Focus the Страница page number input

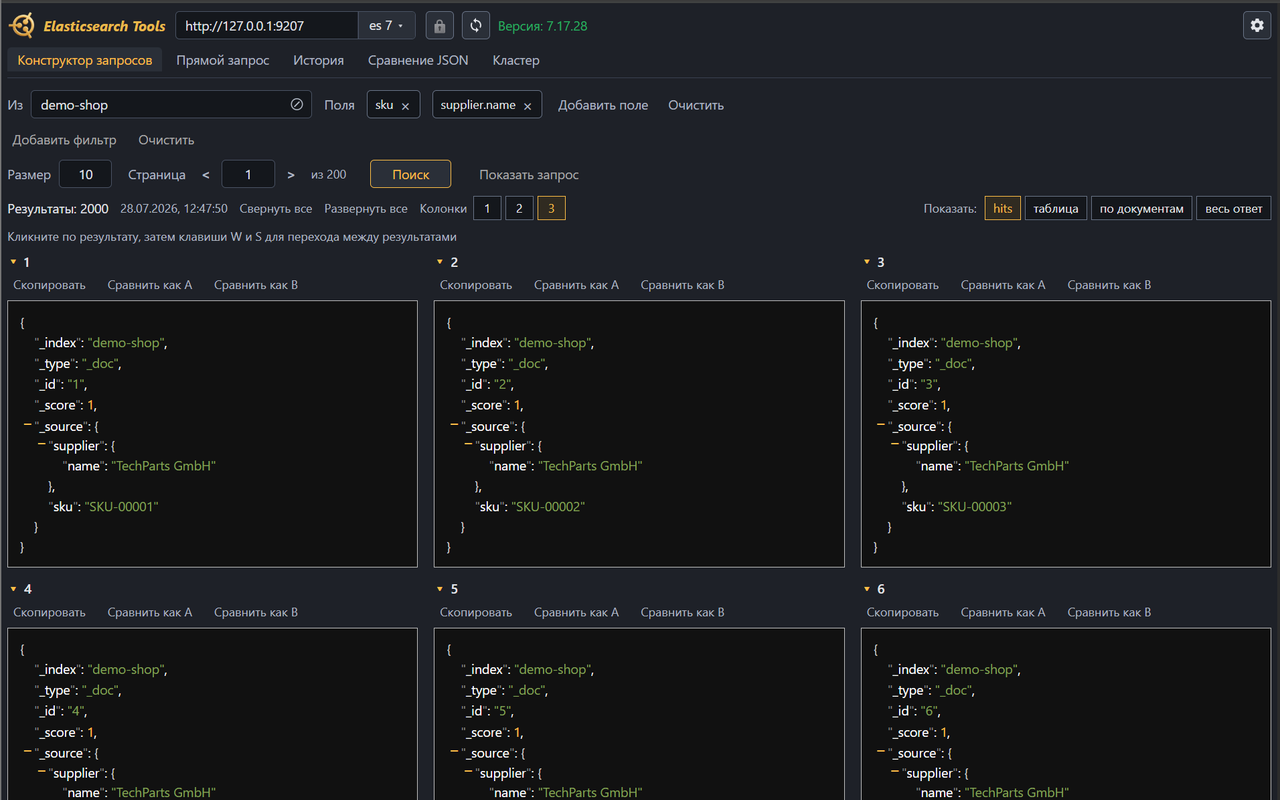248,174
